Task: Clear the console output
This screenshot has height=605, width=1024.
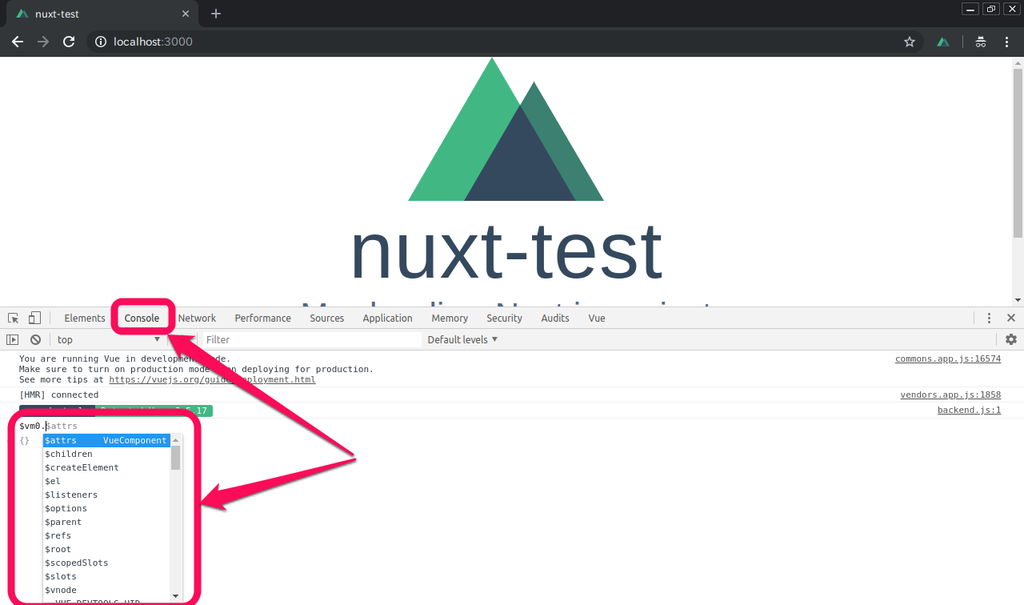Action: (x=35, y=340)
